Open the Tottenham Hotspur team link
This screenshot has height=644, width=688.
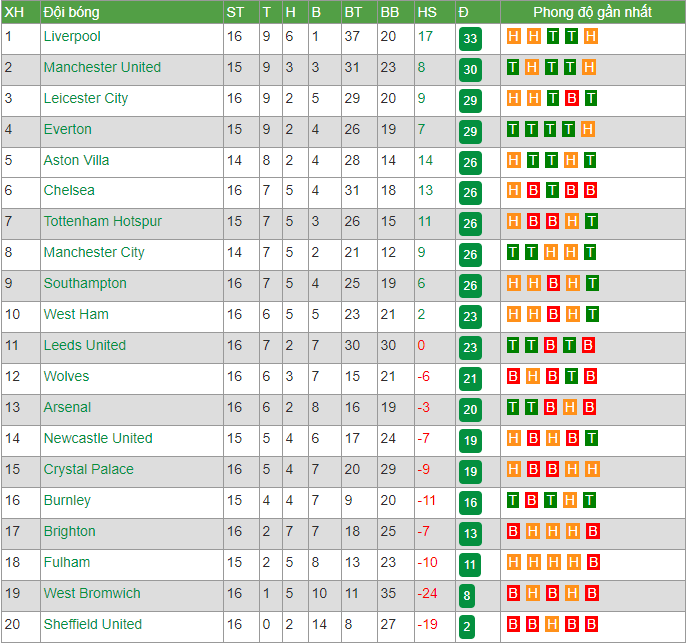pyautogui.click(x=103, y=221)
